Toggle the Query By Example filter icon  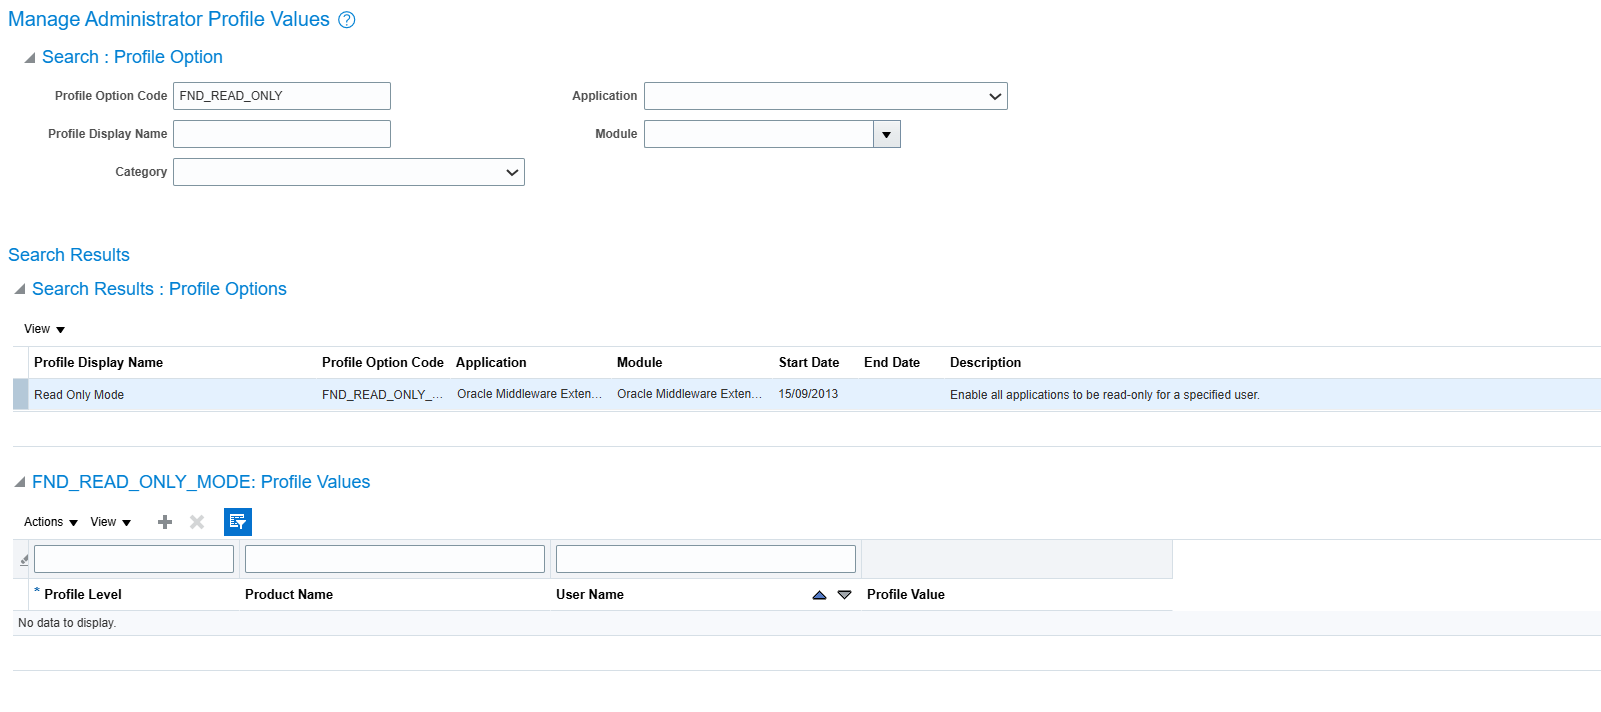[238, 522]
